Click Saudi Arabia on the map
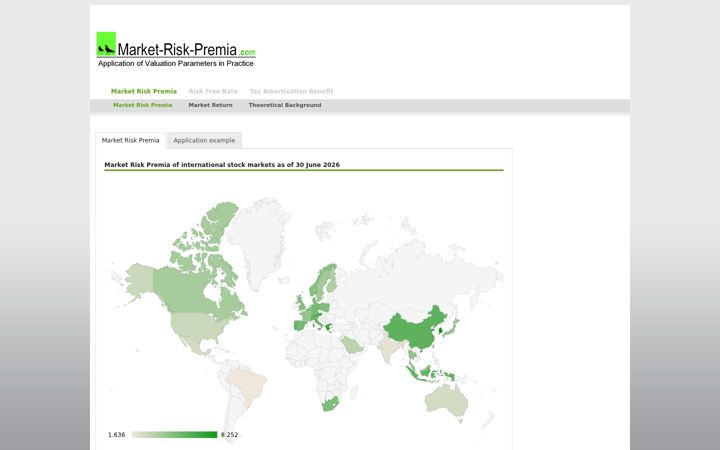 [x=353, y=344]
